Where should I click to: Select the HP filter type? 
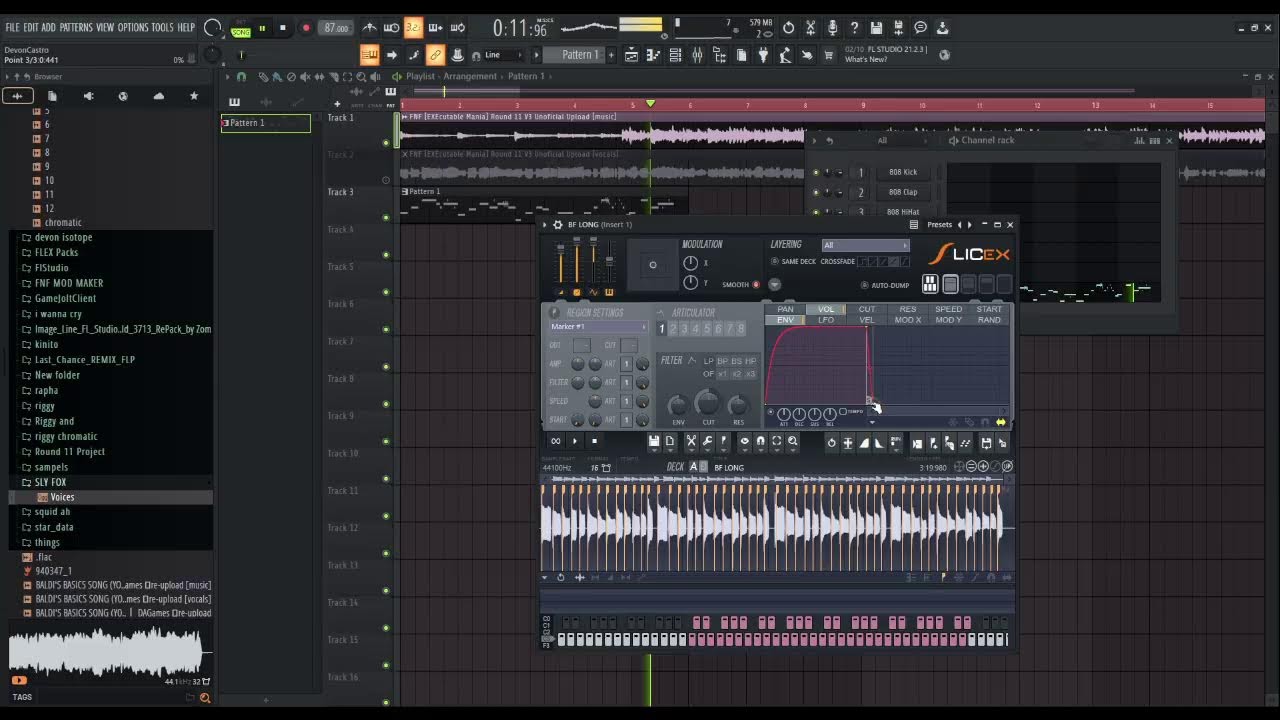click(750, 361)
